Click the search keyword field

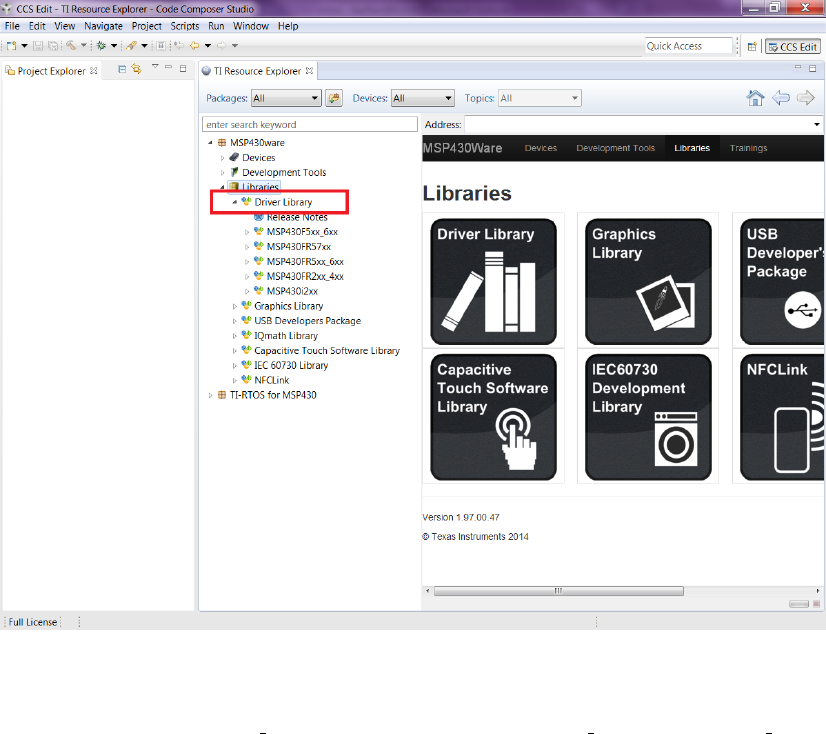pyautogui.click(x=310, y=124)
